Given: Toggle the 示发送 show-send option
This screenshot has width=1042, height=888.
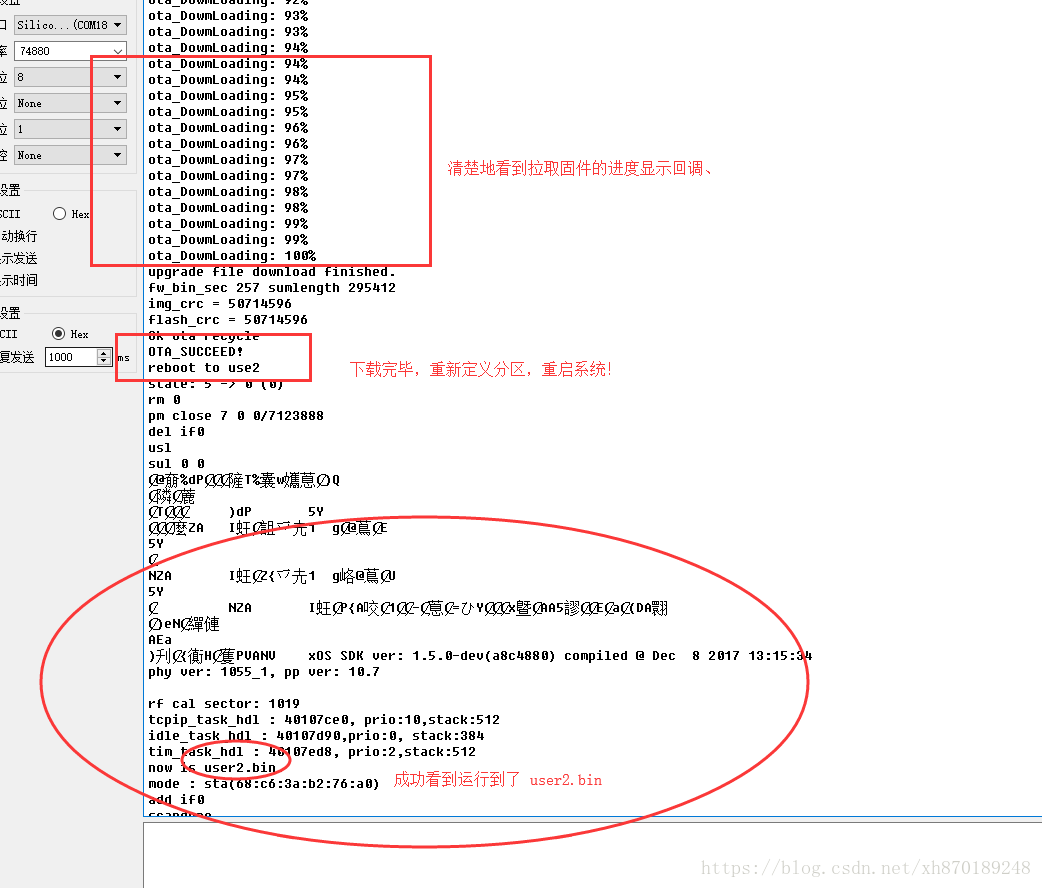Looking at the screenshot, I should click(x=19, y=258).
